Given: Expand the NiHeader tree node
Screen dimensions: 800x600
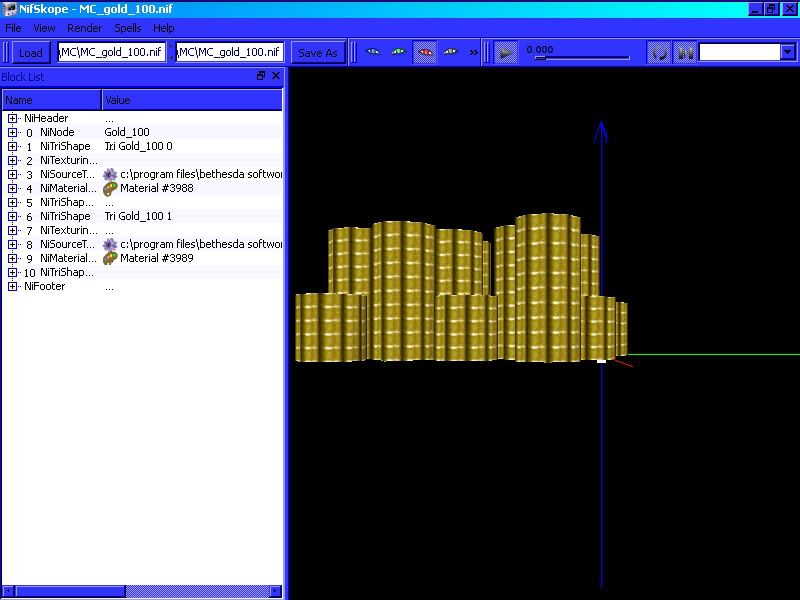Looking at the screenshot, I should (x=12, y=118).
